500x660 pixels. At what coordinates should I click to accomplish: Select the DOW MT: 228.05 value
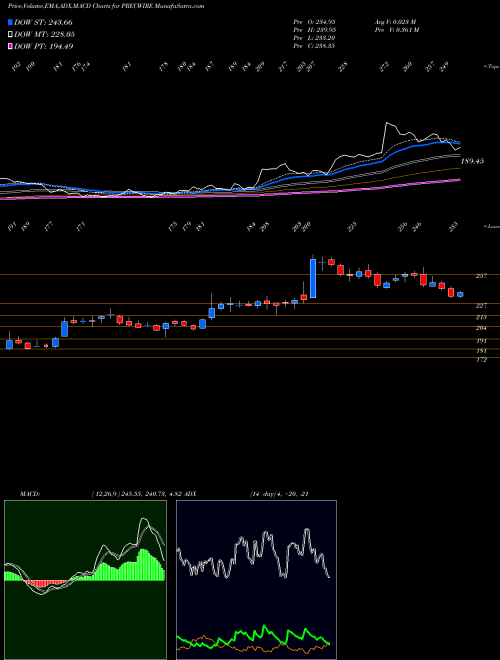[x=45, y=34]
